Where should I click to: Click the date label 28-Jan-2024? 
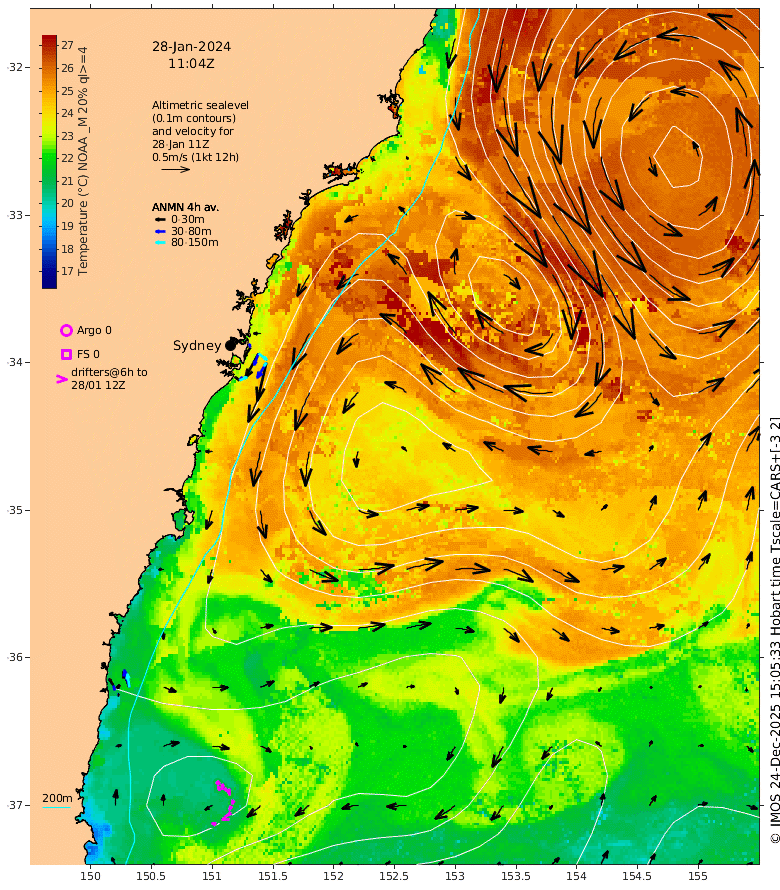point(191,47)
